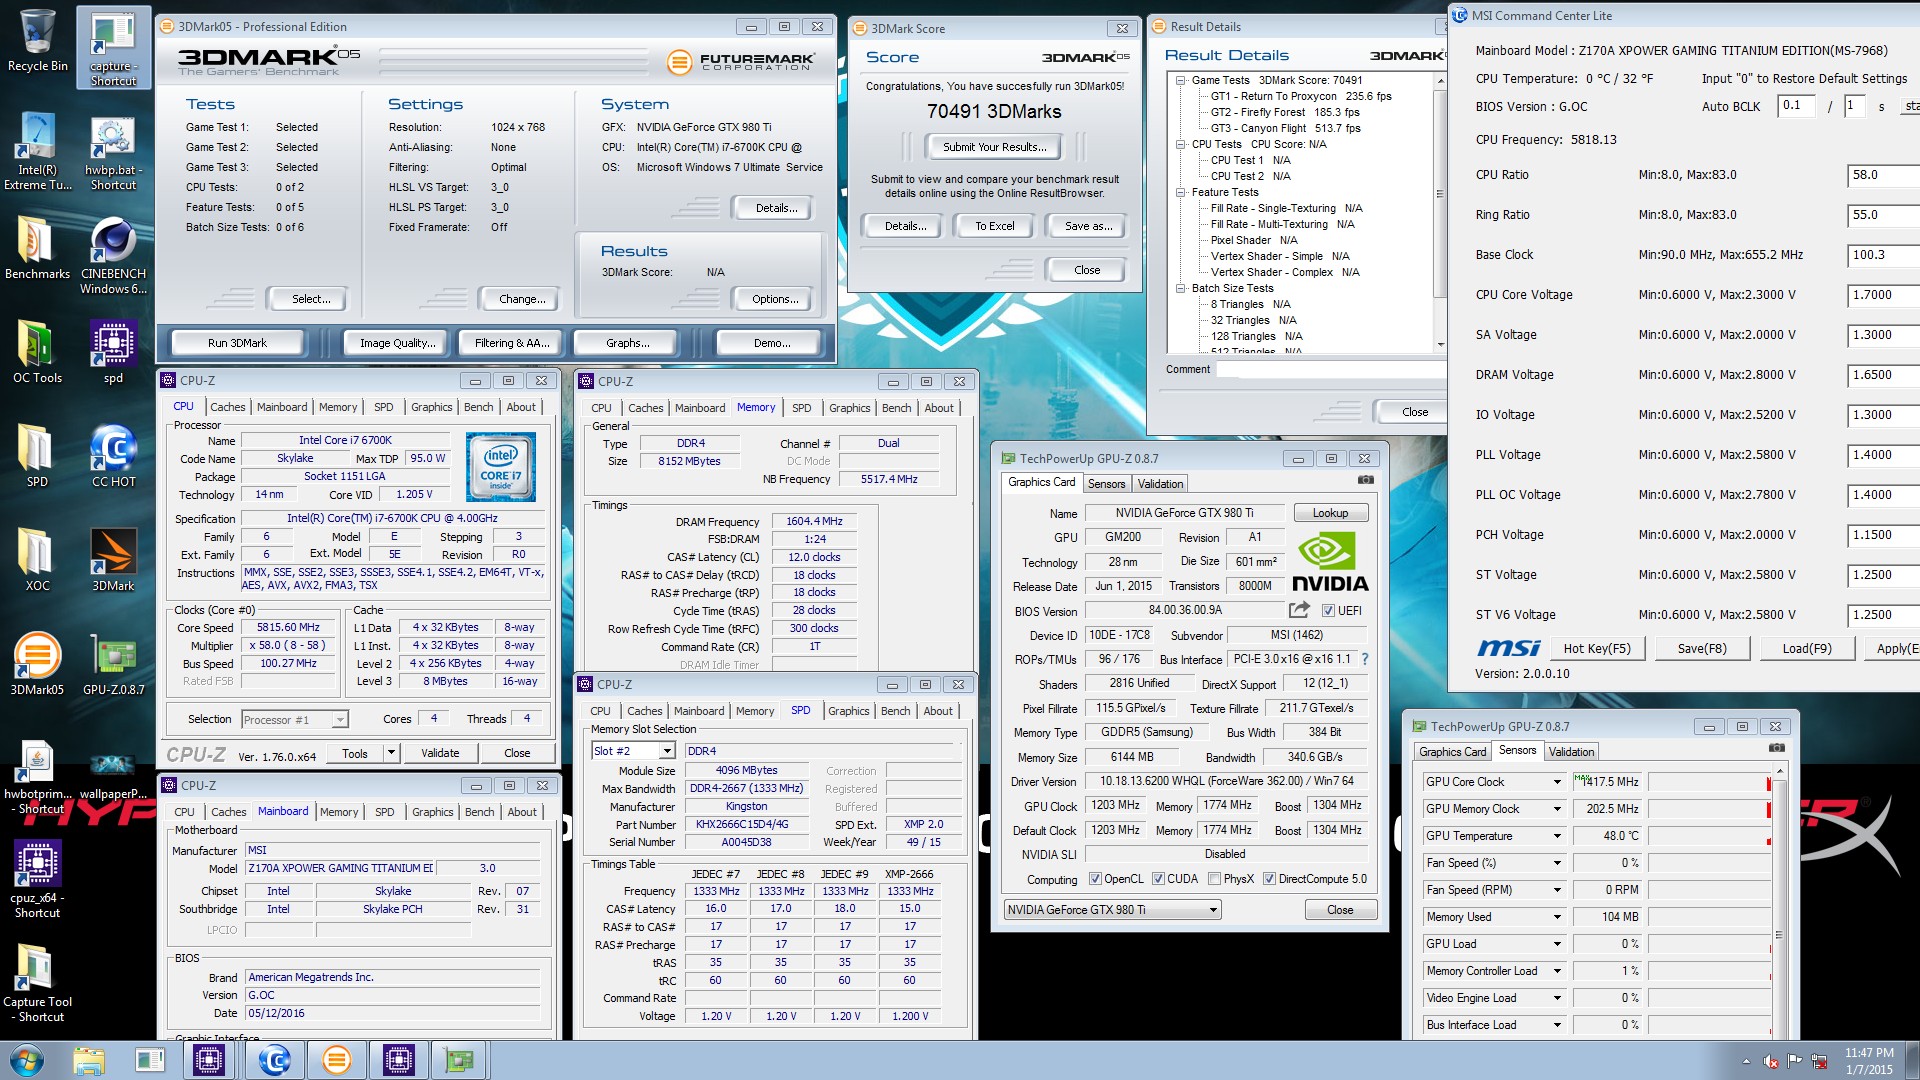Click the Result Details tree scrollbar
The image size is (1920, 1080).
(x=1440, y=212)
